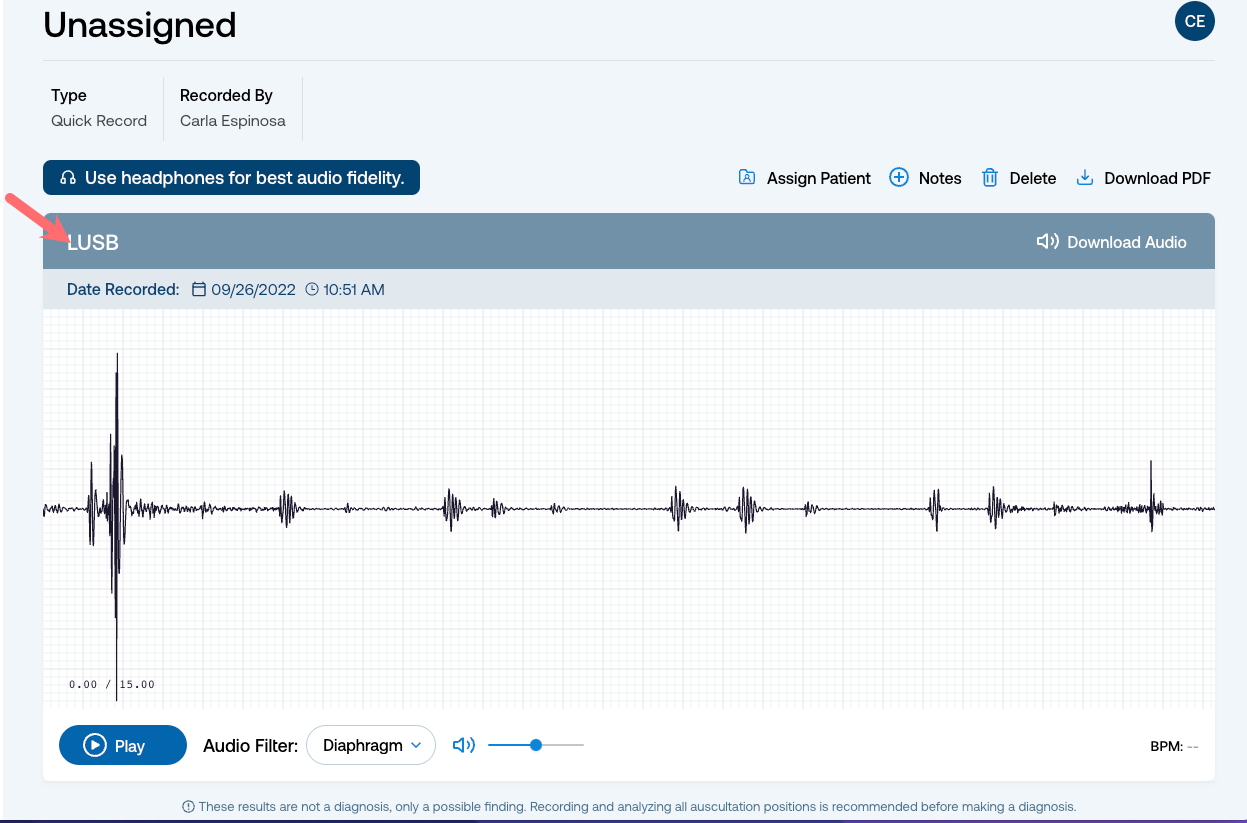This screenshot has height=823, width=1247.
Task: Click the clock icon beside the time
Action: pos(312,290)
